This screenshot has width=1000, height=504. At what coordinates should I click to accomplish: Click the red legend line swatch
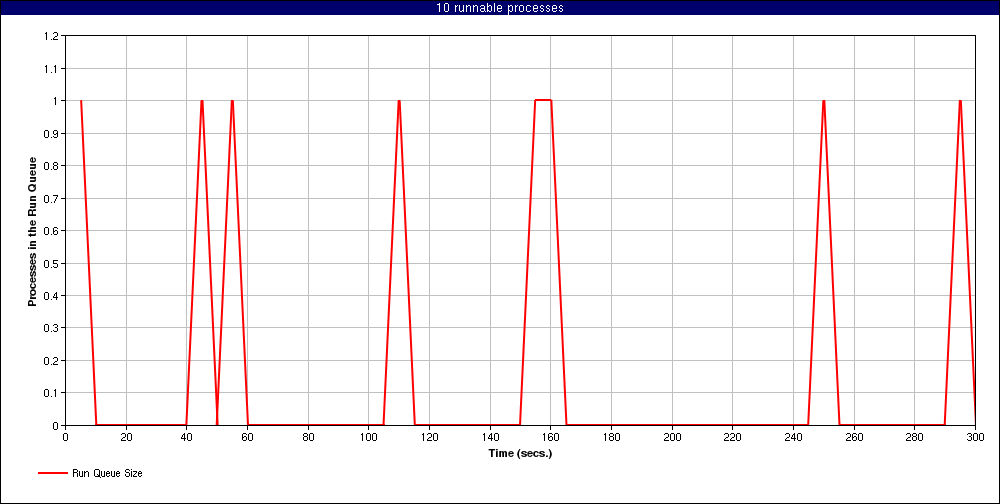(52, 473)
